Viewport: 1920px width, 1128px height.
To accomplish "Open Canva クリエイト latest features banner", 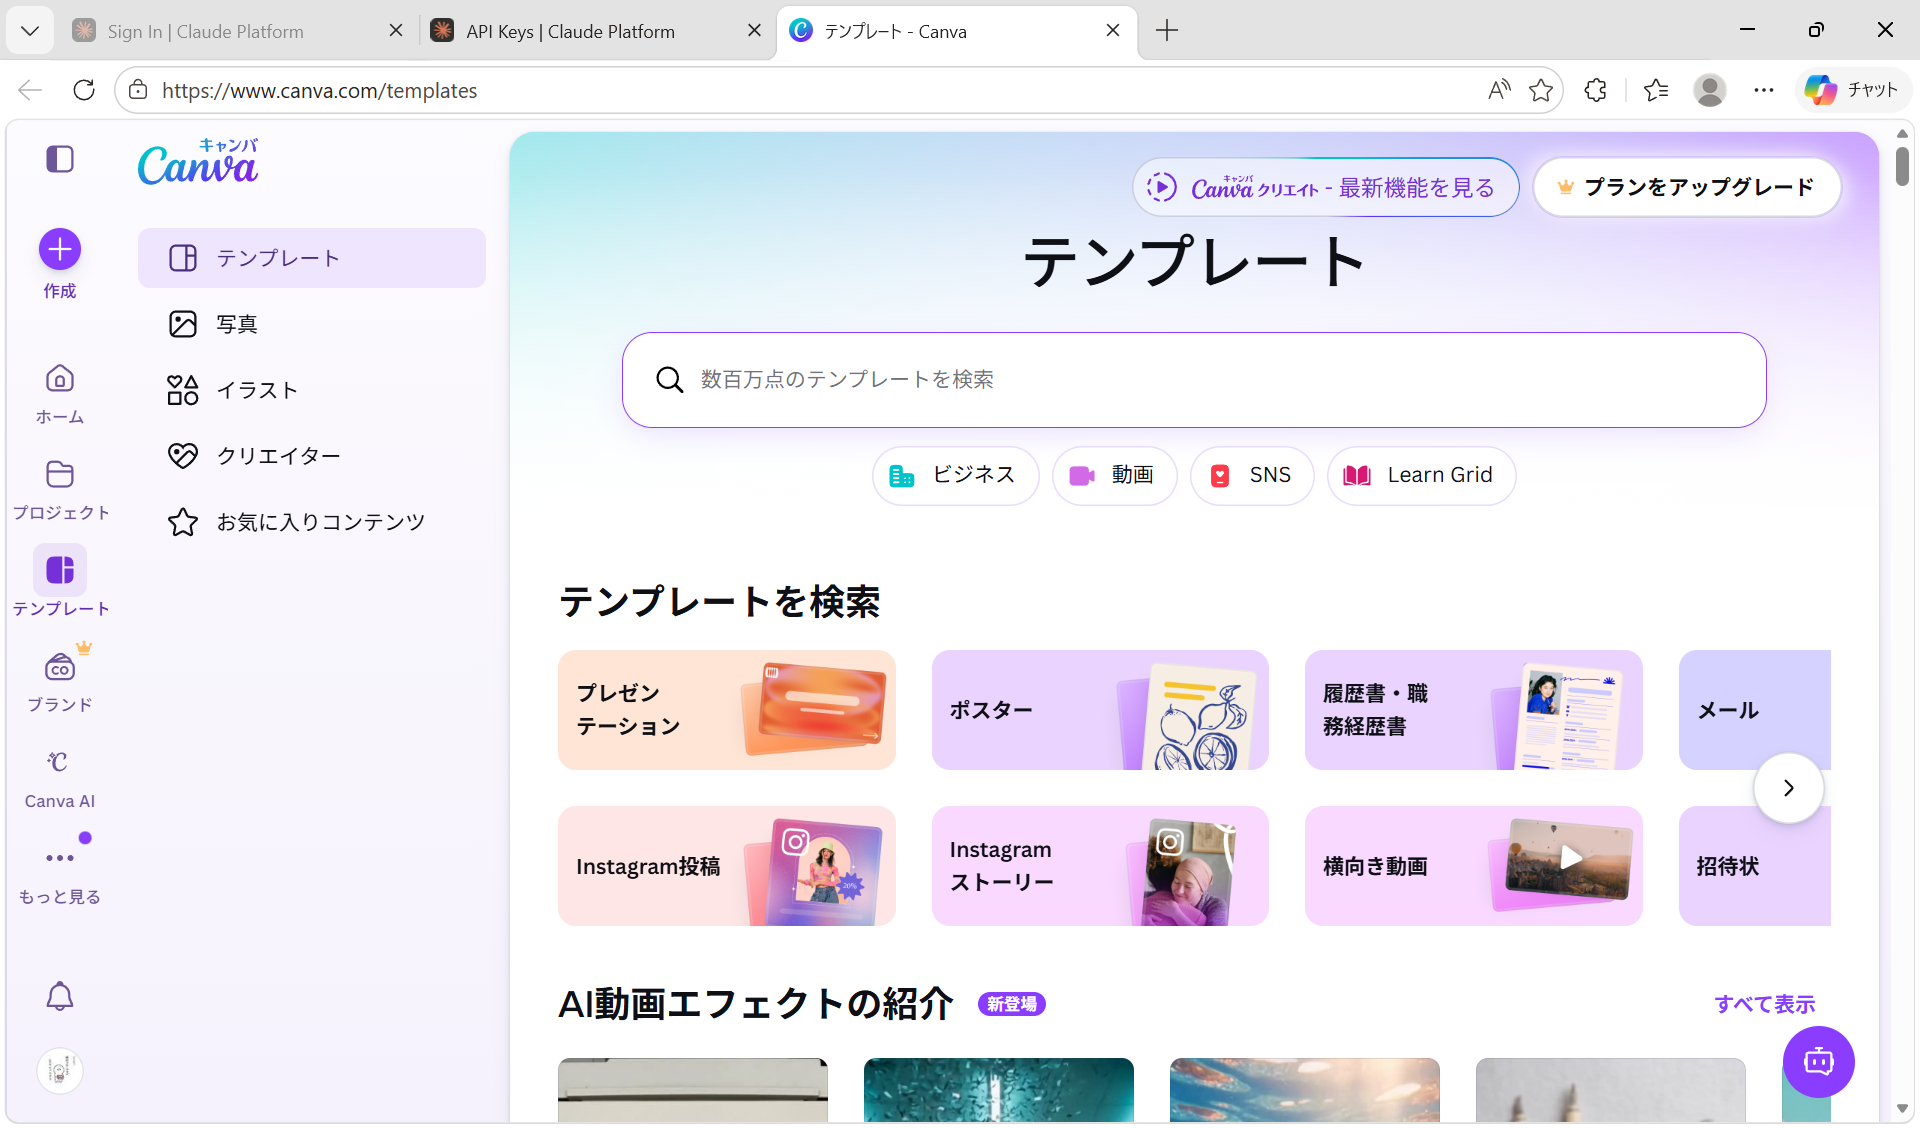I will tap(1326, 187).
